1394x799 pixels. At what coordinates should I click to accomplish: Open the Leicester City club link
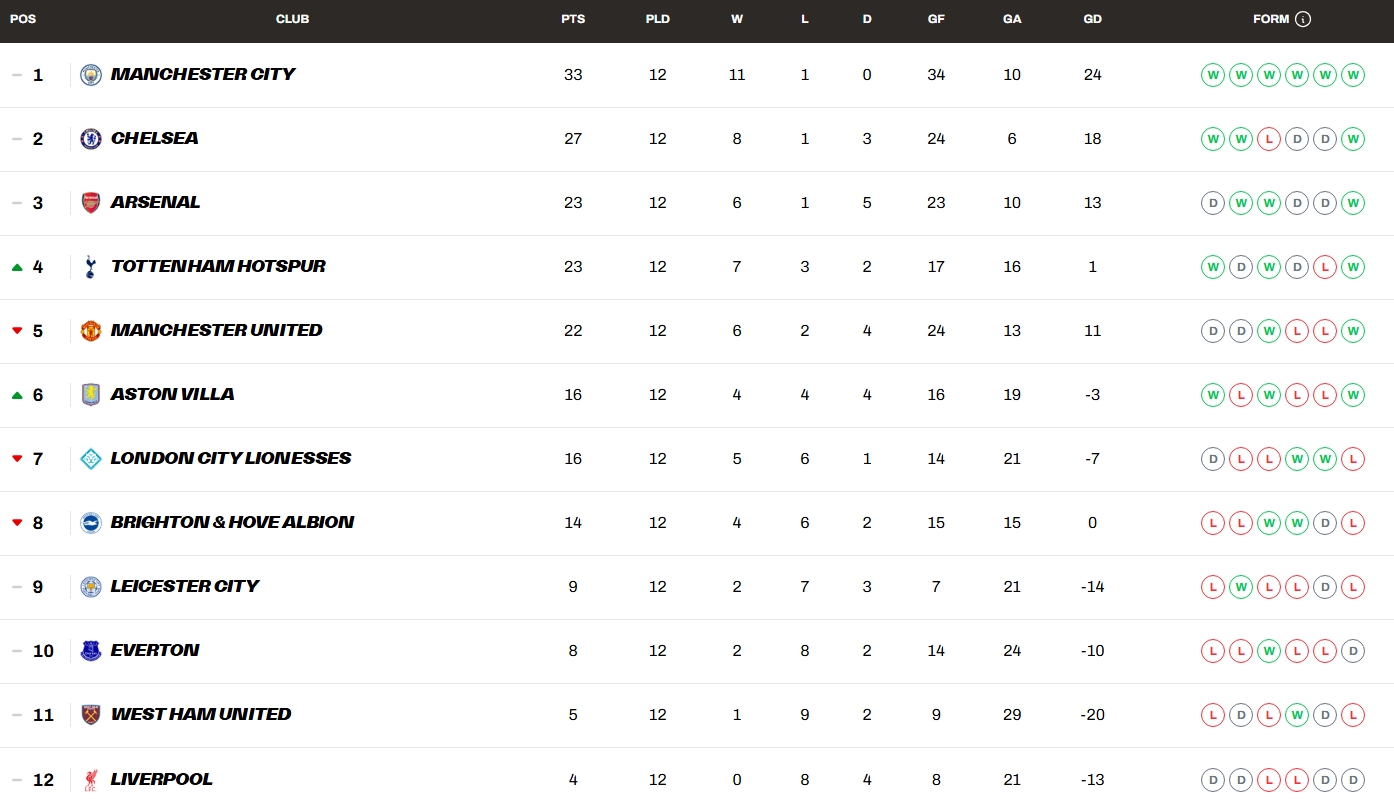[185, 586]
